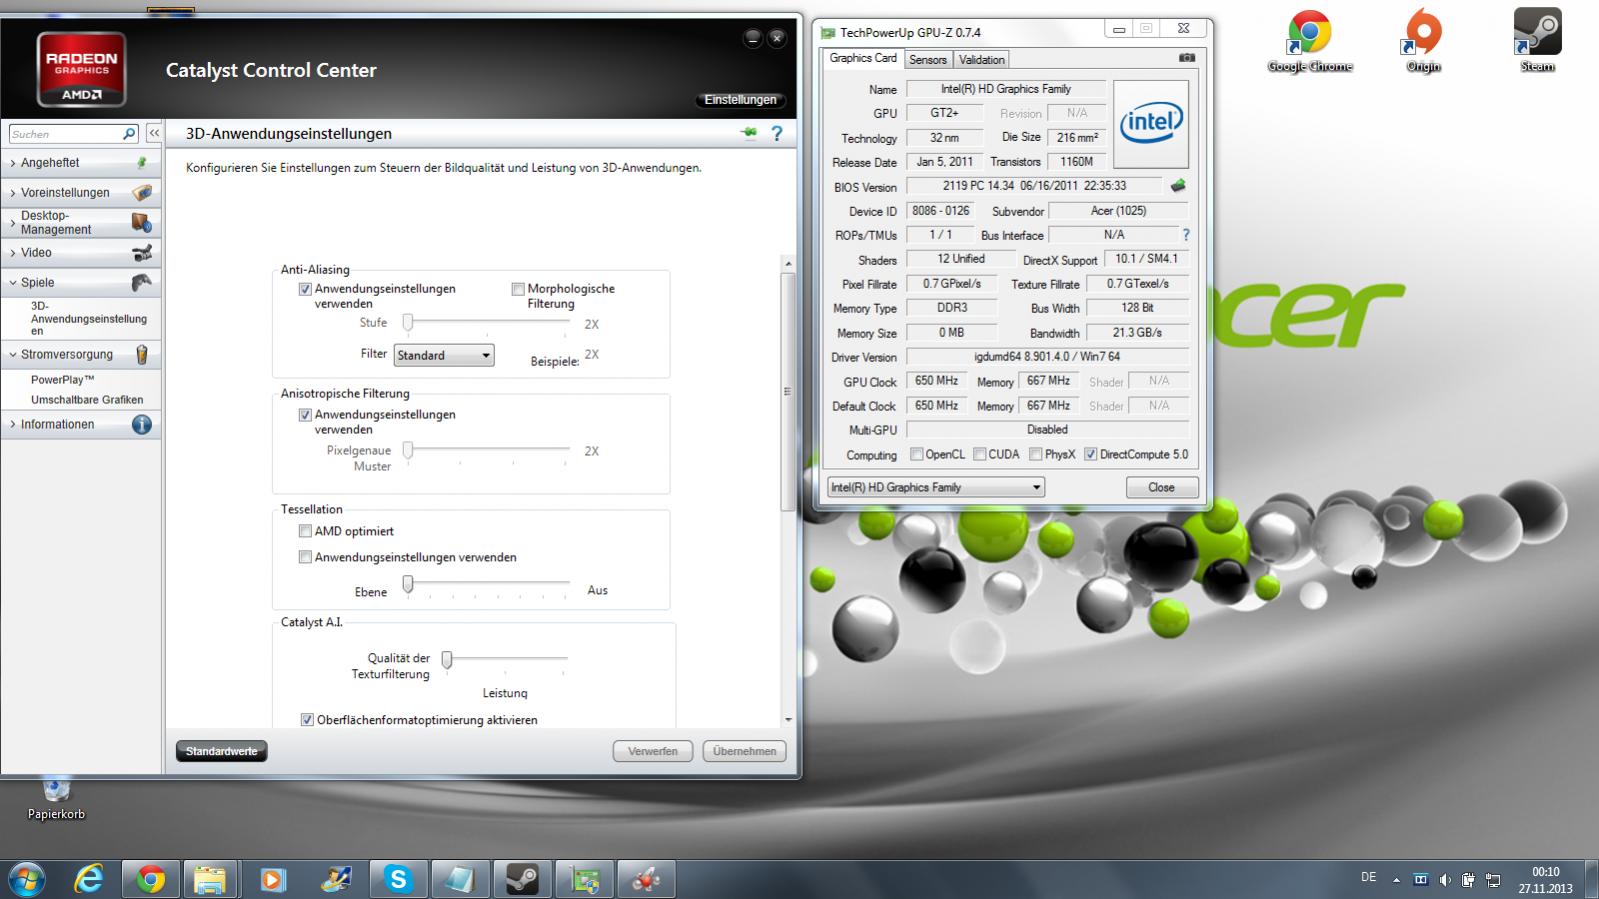Select the Graphics Card tab in GPU-Z
1599x899 pixels.
[x=863, y=58]
